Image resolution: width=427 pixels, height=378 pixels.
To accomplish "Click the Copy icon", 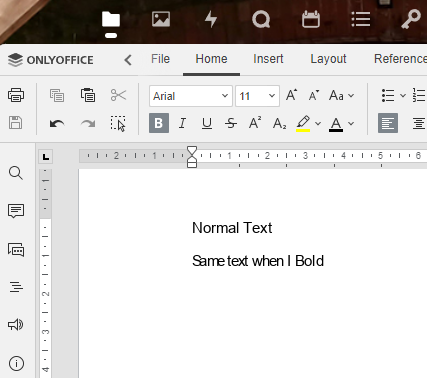I will [57, 95].
